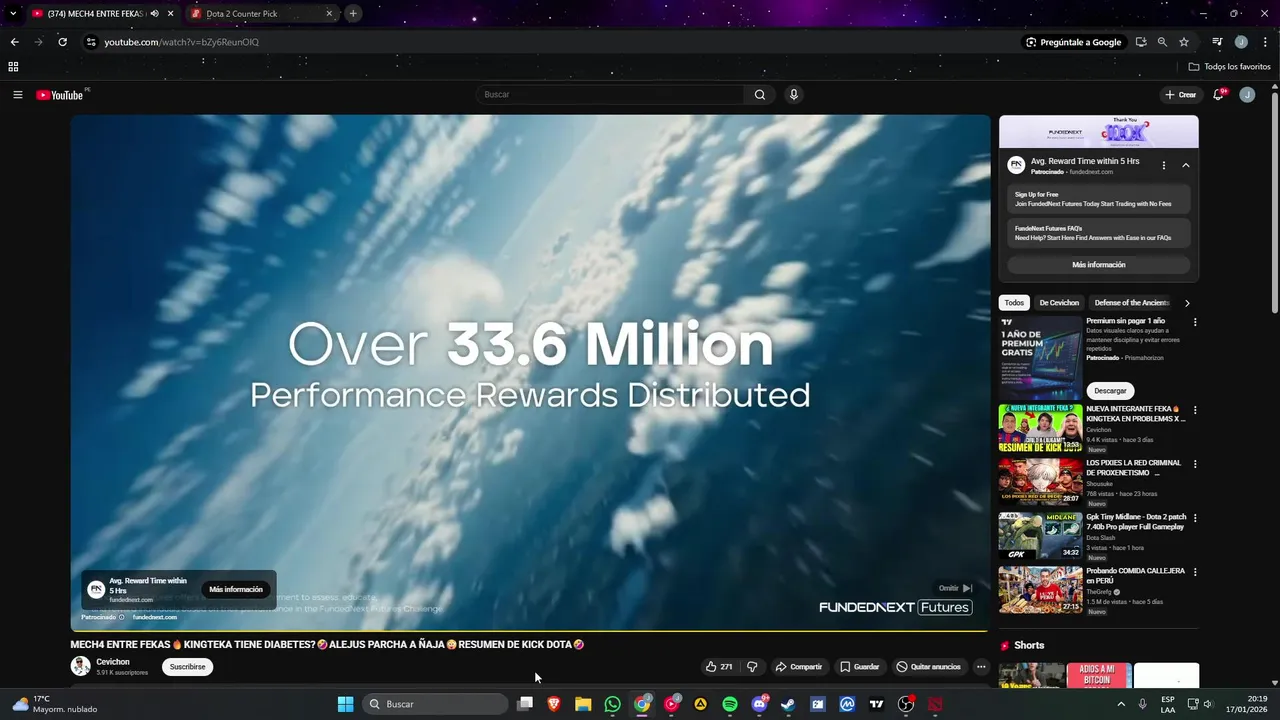This screenshot has width=1280, height=720.
Task: Go back in browser history
Action: click(14, 42)
